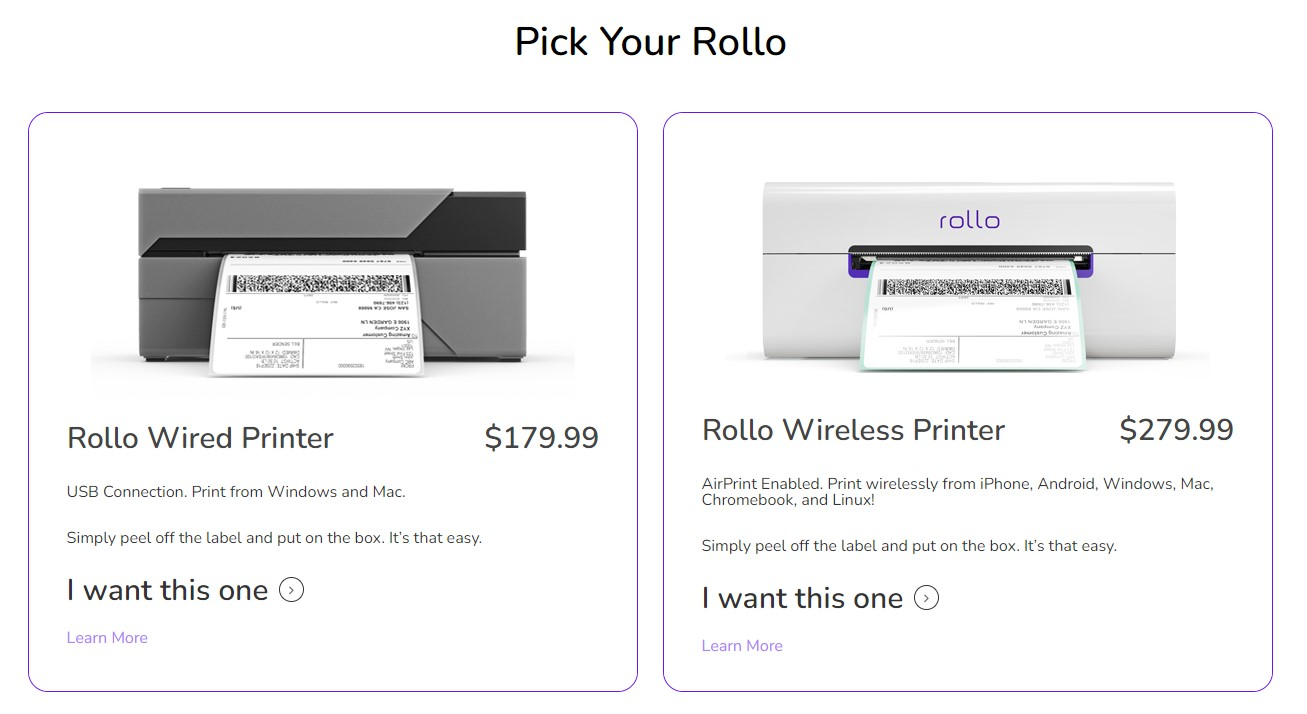Viewport: 1307px width, 714px height.
Task: Click the shipping label on the white wireless printer
Action: (x=973, y=313)
